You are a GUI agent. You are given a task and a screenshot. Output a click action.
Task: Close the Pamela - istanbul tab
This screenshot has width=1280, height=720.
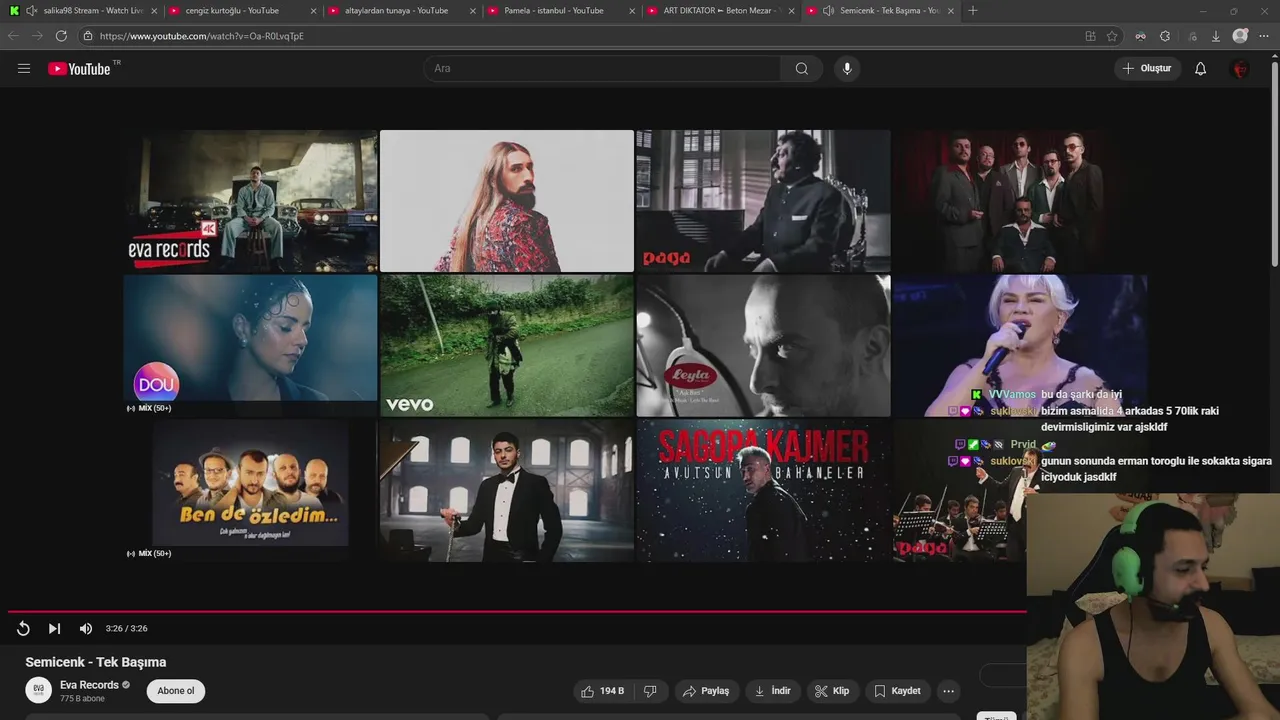point(632,11)
